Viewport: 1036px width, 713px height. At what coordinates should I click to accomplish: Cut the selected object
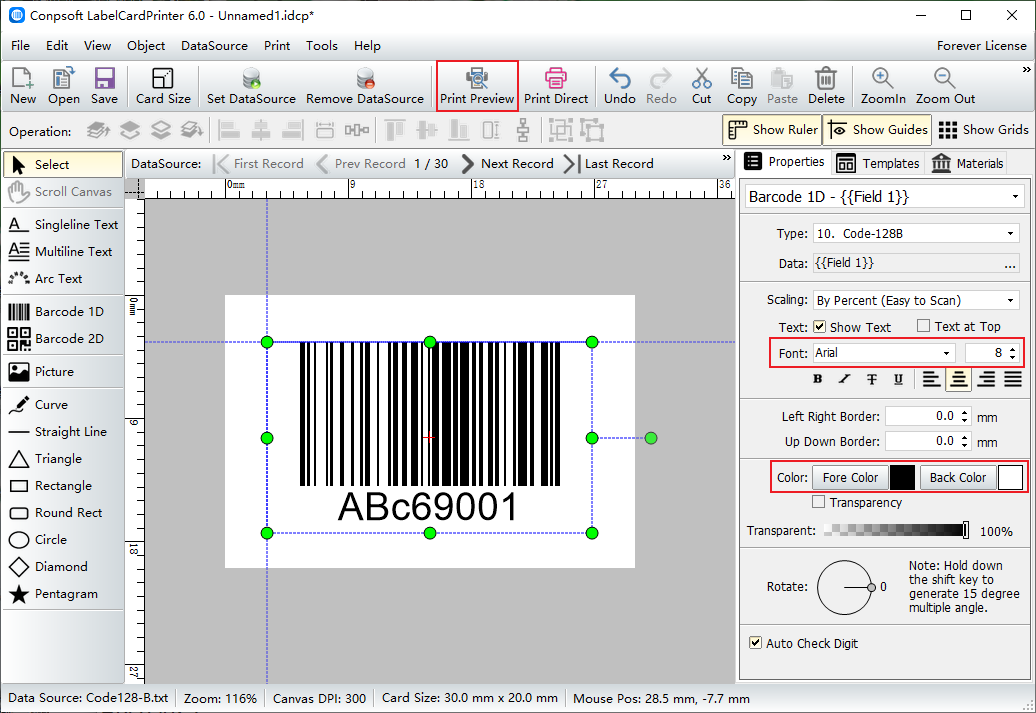(x=702, y=86)
